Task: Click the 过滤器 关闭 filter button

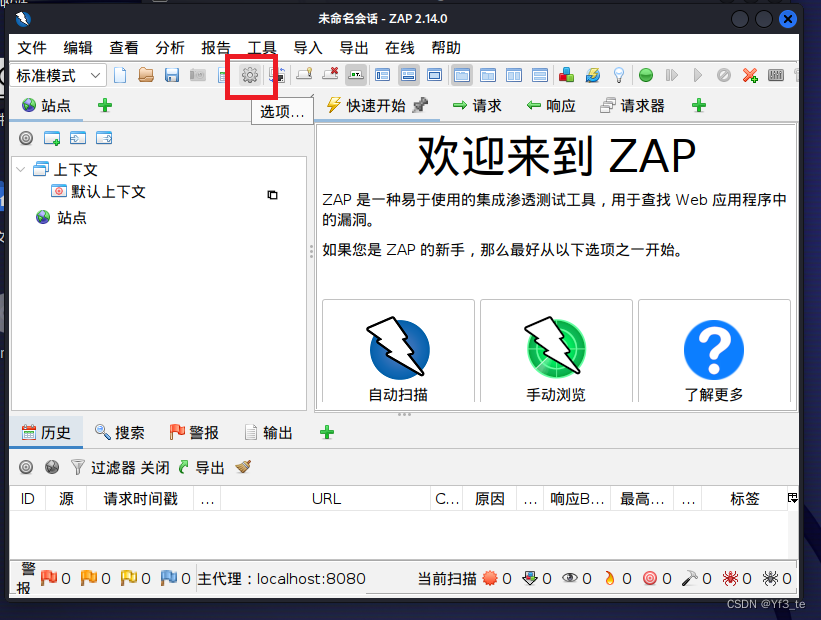Action: pyautogui.click(x=120, y=467)
